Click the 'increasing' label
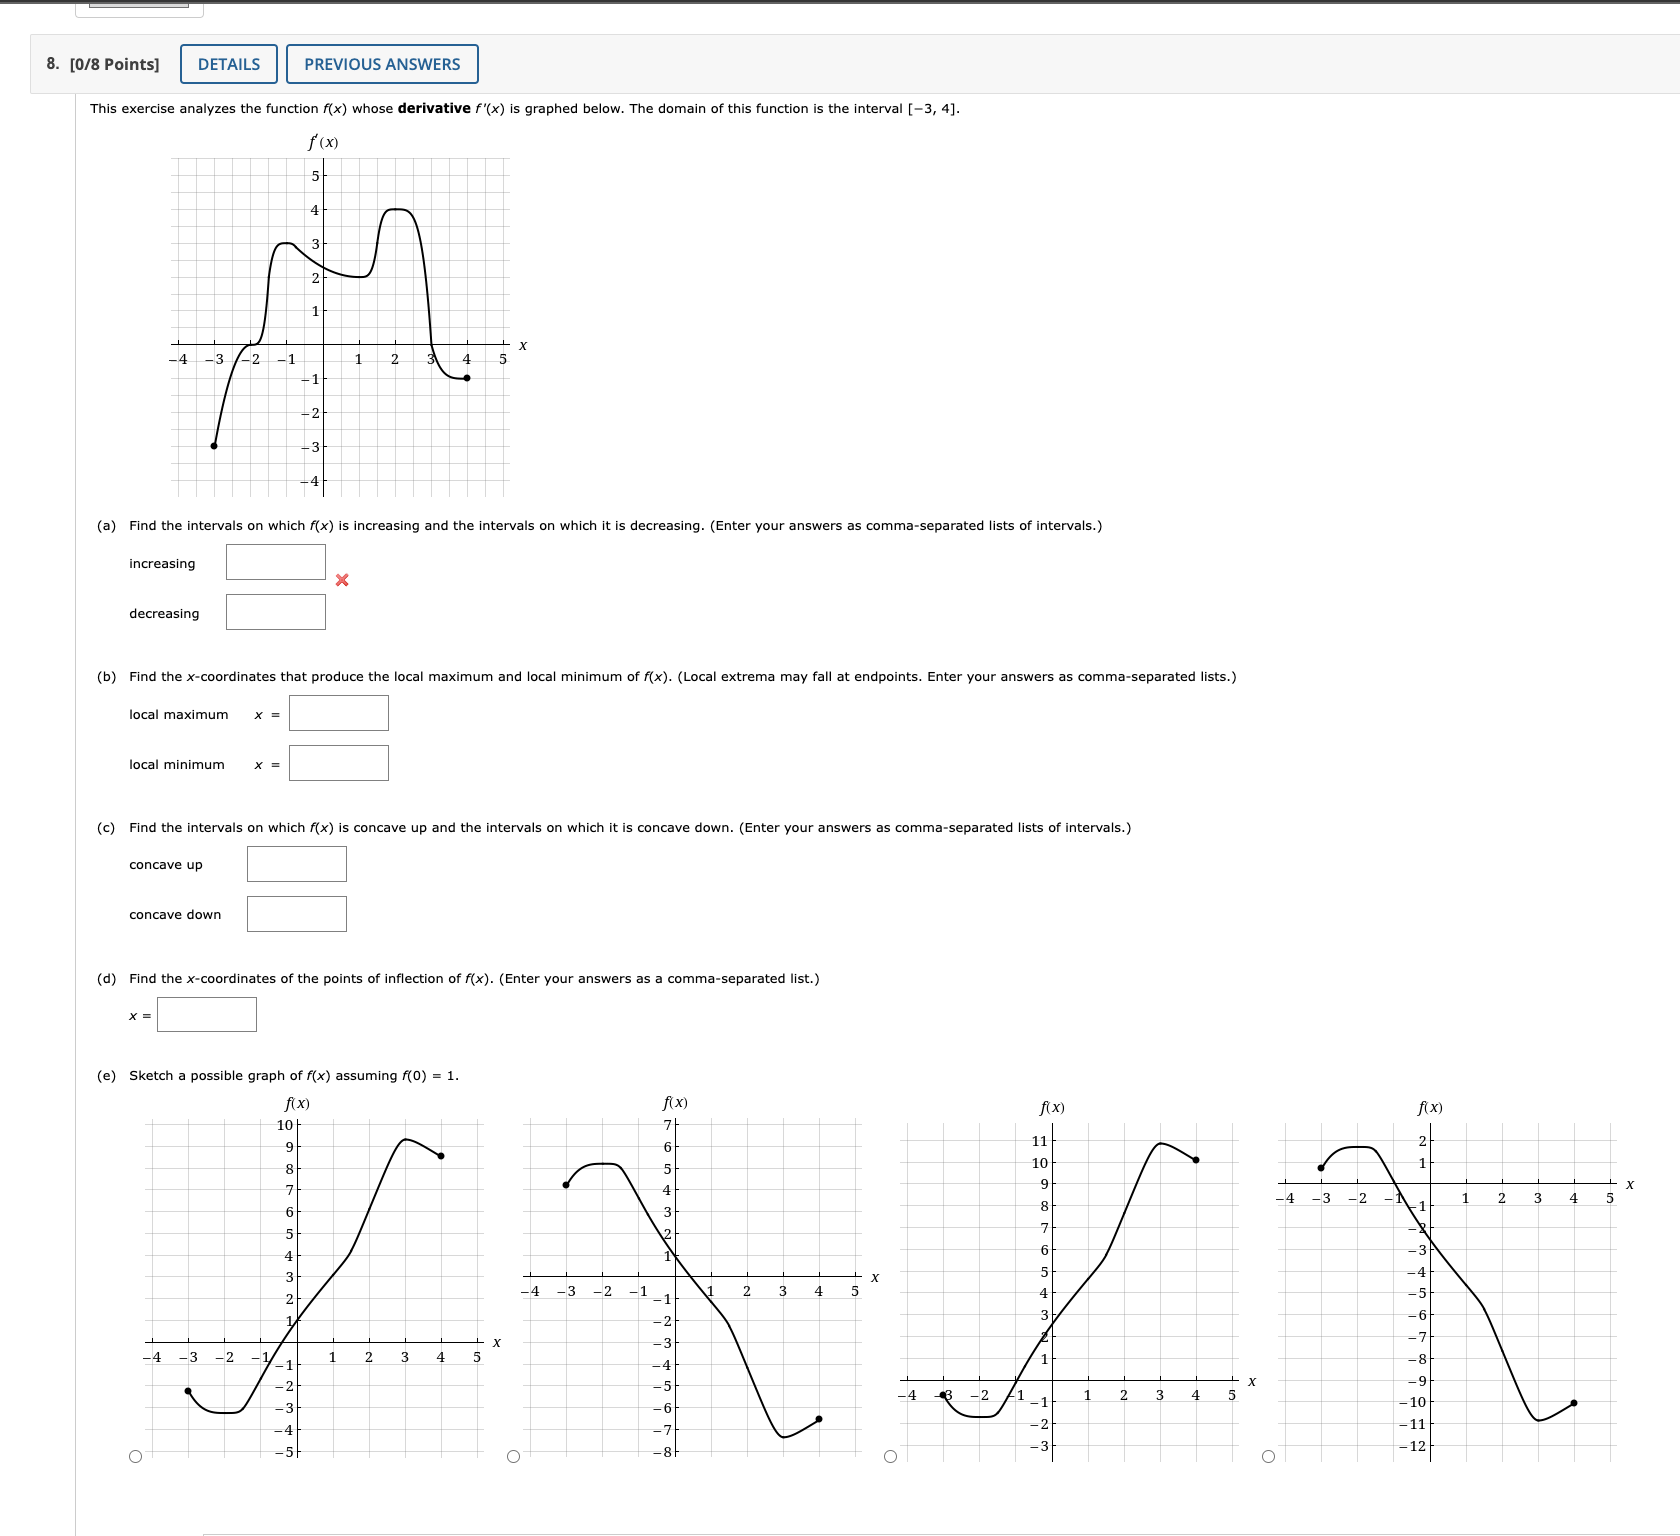Screen dimensions: 1680x1536 click(162, 563)
